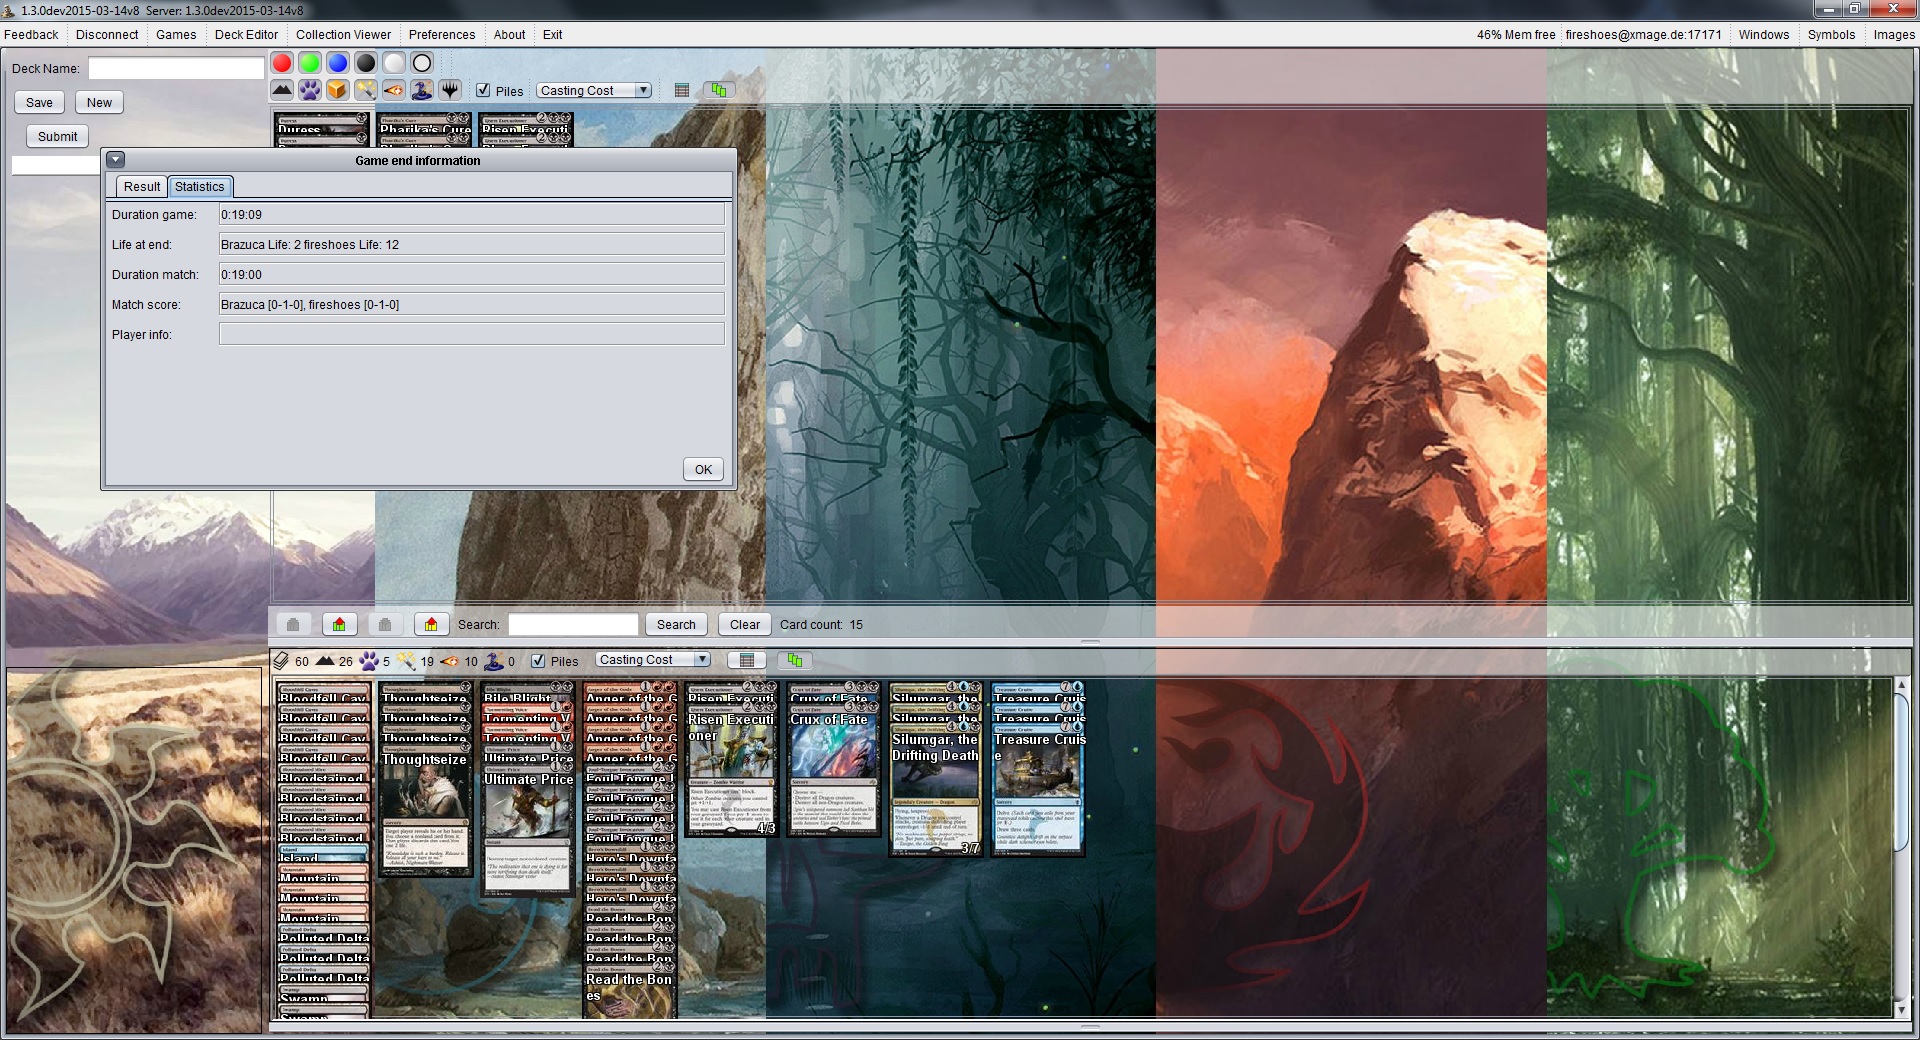Click the deck enchantment hat icon showing 0
Viewport: 1920px width, 1040px height.
pos(494,661)
